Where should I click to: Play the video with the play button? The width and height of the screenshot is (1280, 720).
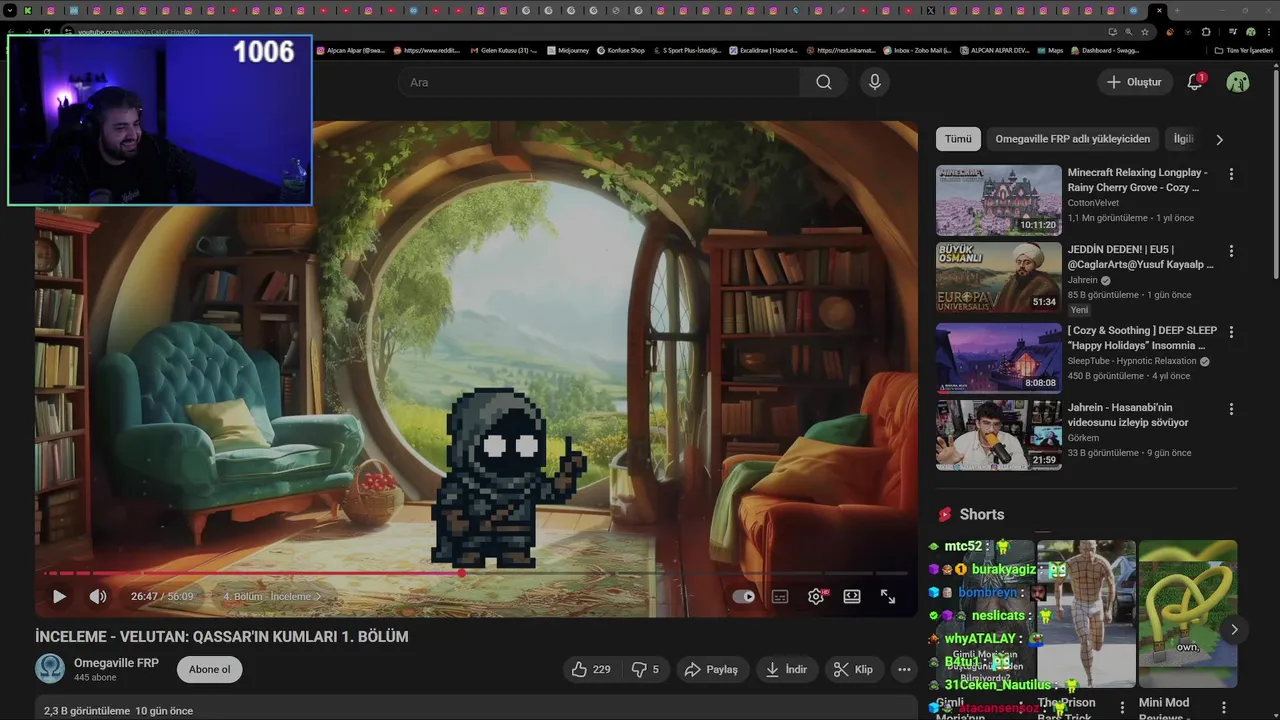[59, 596]
